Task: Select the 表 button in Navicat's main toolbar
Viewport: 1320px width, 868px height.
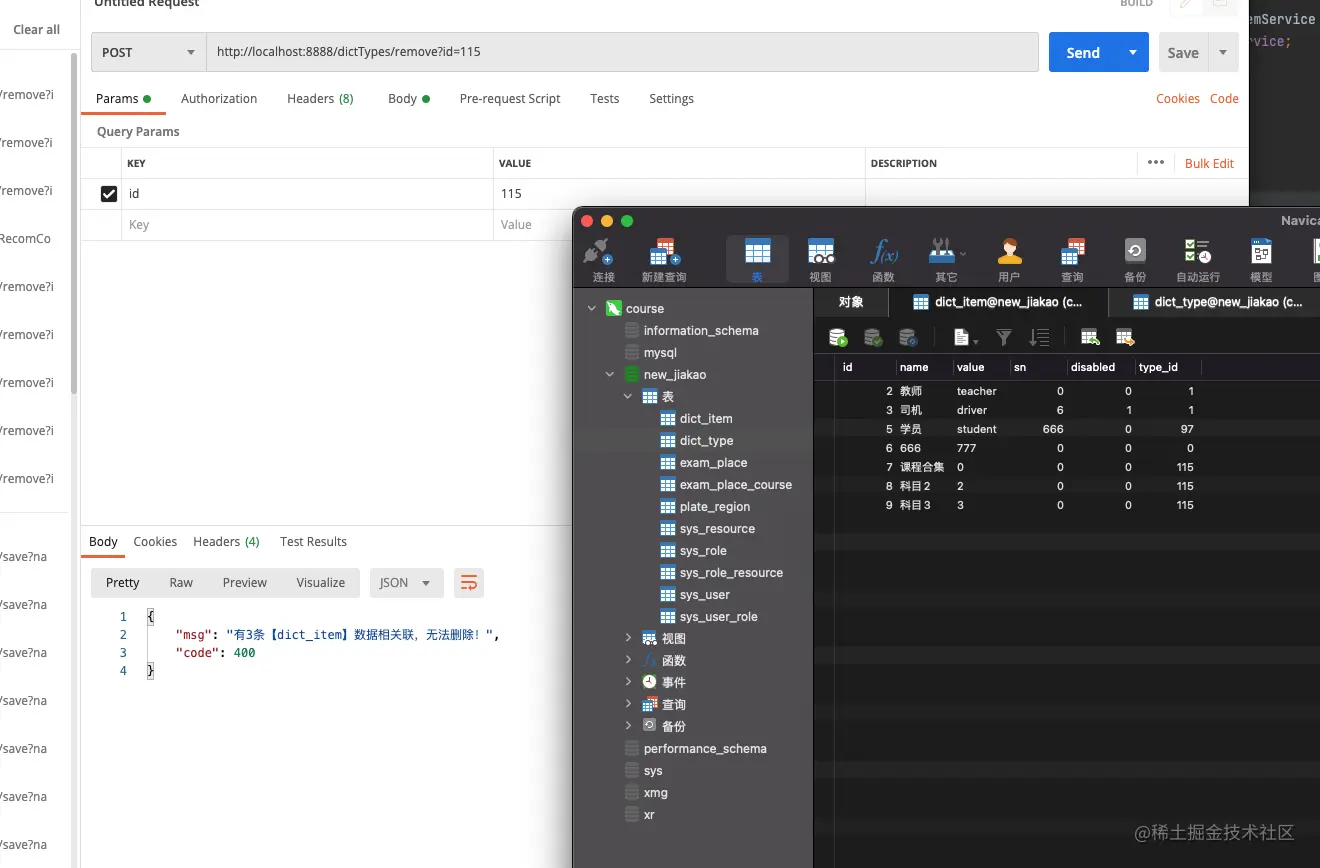Action: (757, 260)
